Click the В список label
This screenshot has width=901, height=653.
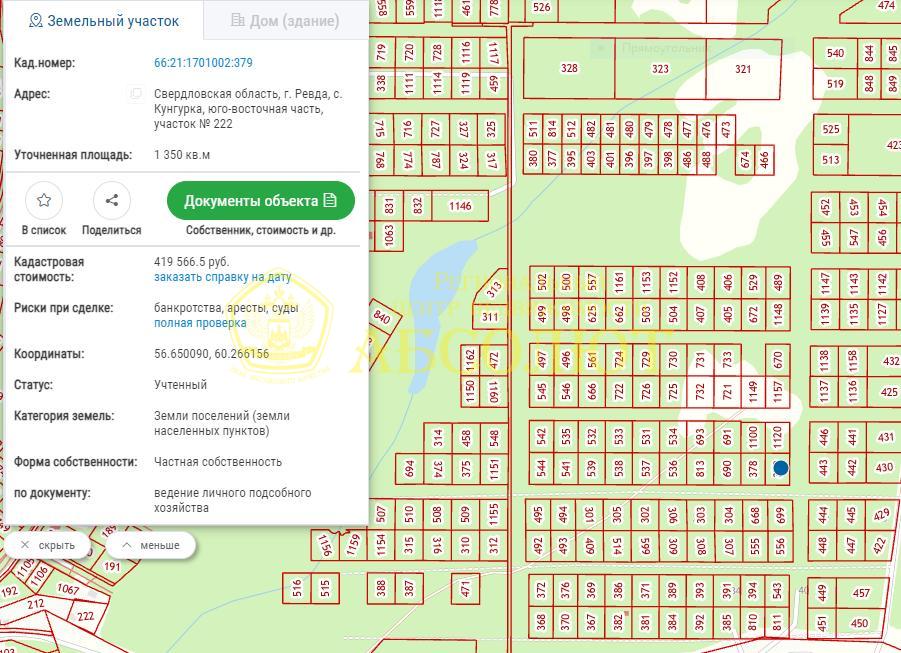[44, 230]
